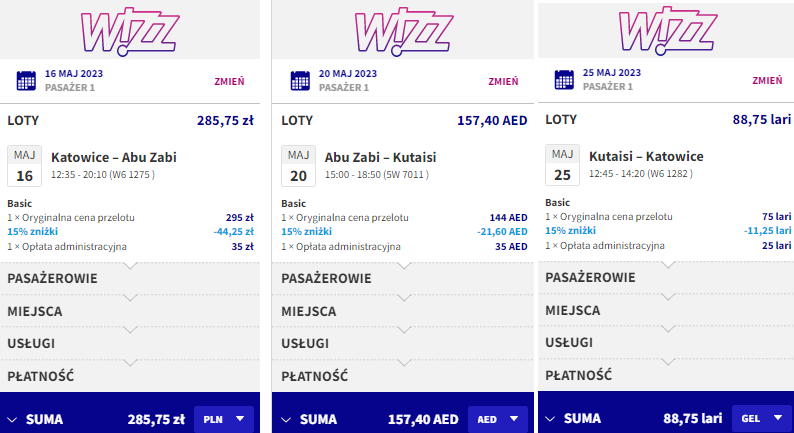794x433 pixels.
Task: Click the calendar icon beside 20 MAJ 2023
Action: tap(300, 81)
